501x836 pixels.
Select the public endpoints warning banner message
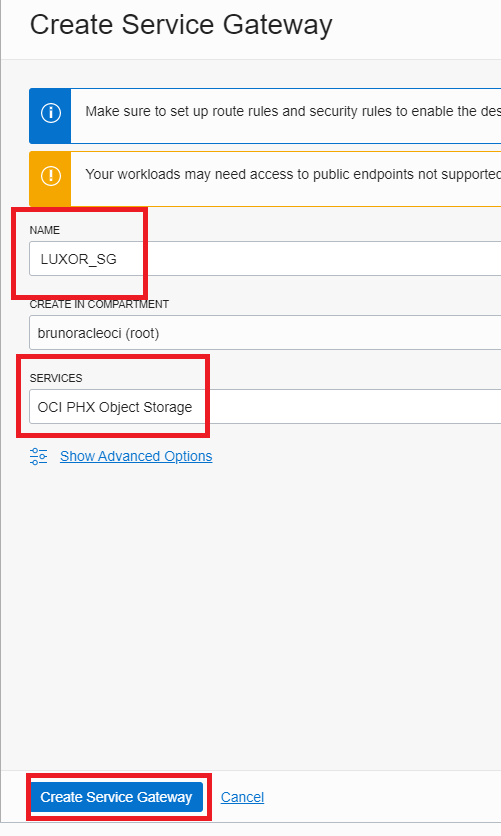(x=293, y=174)
